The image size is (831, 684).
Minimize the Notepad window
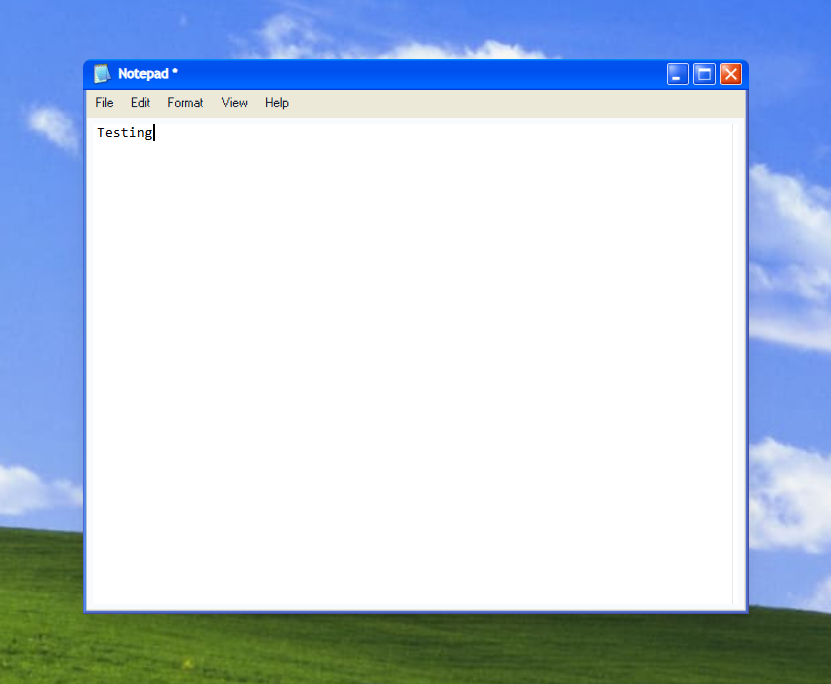(x=677, y=73)
